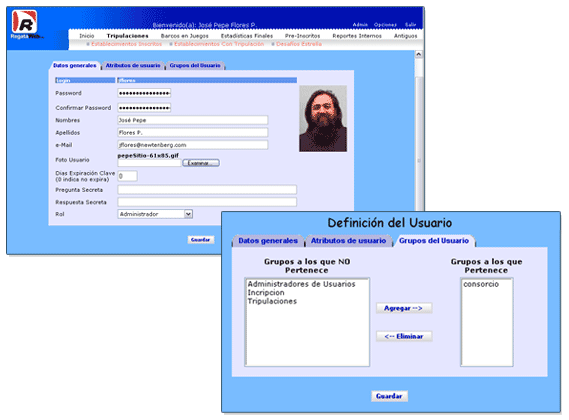Open Establecimientos Inscritos submenu link
Screen dimensions: 569x420
pos(126,44)
